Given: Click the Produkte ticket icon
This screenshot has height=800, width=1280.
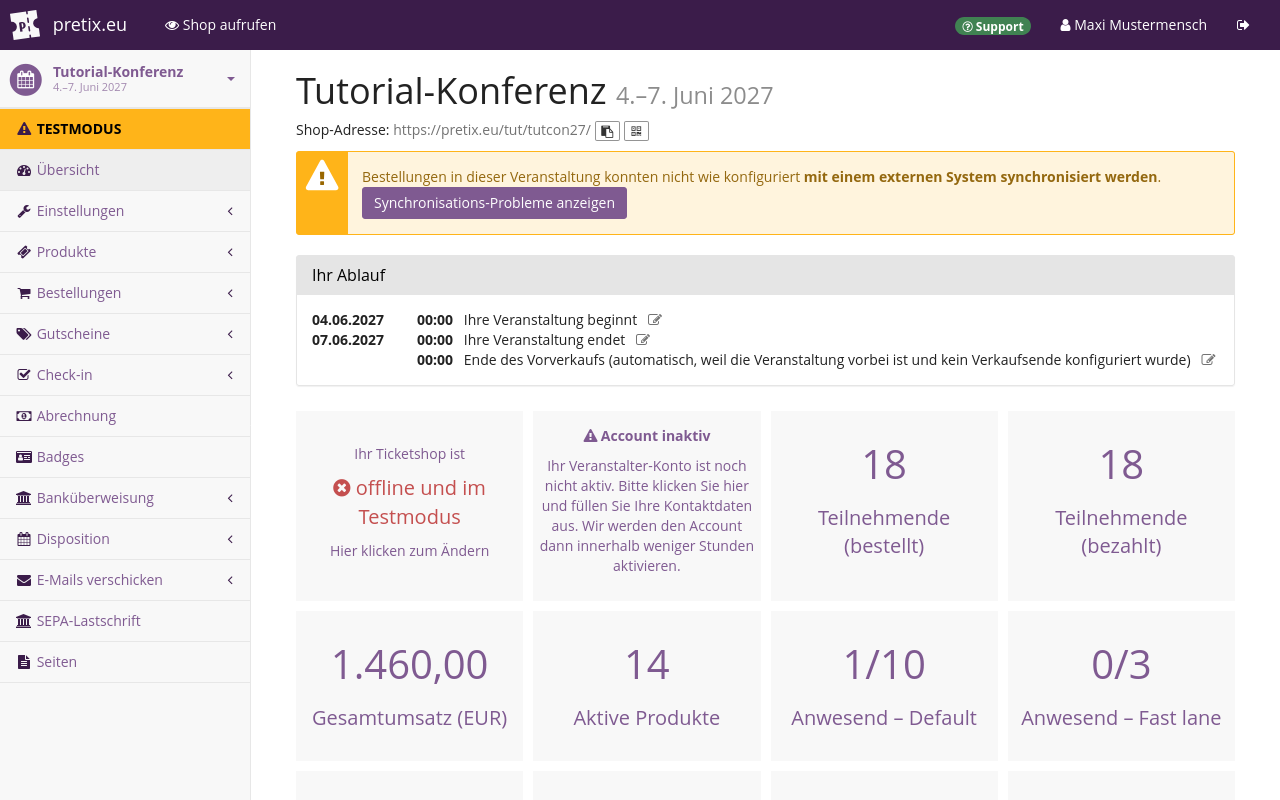Looking at the screenshot, I should click(24, 252).
